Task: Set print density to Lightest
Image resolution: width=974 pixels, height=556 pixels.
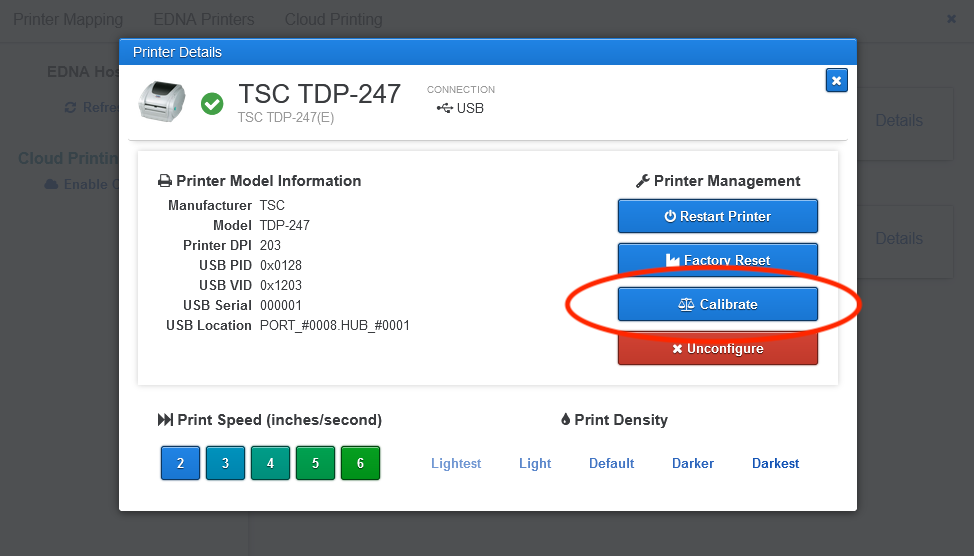Action: tap(456, 463)
